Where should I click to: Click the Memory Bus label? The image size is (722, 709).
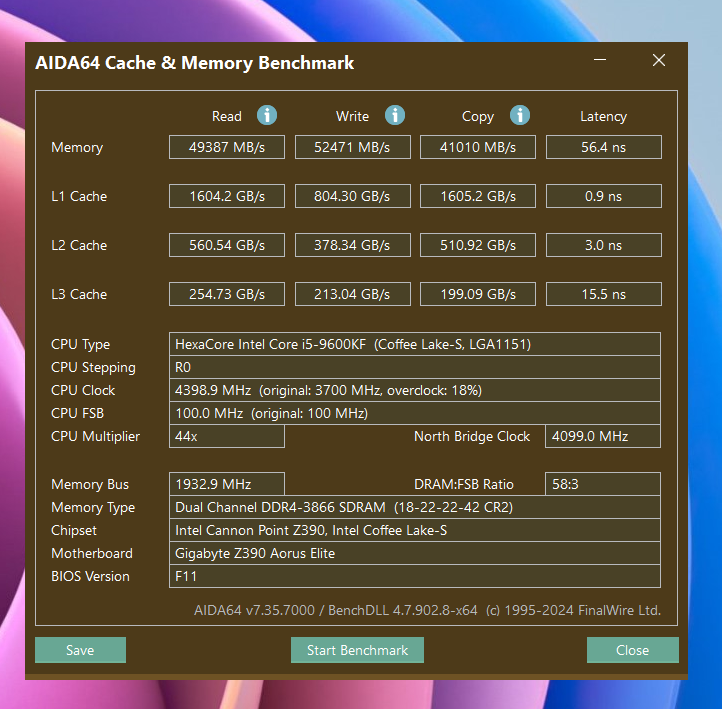pos(90,484)
